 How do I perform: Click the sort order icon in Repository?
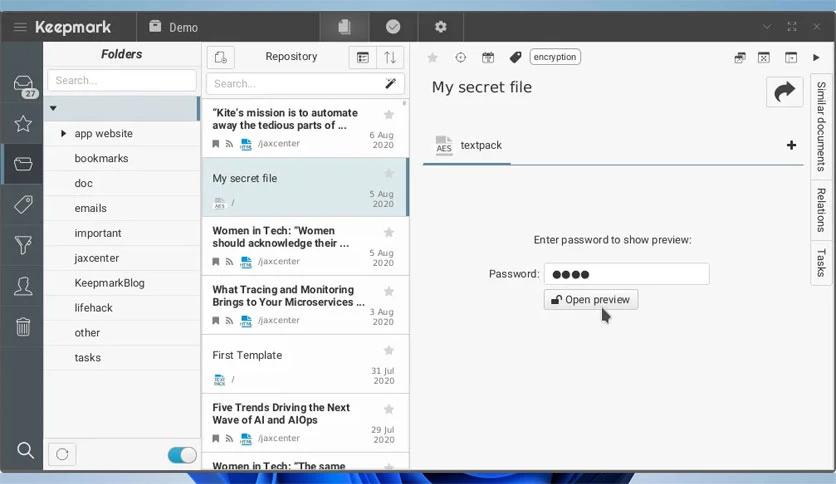point(391,58)
